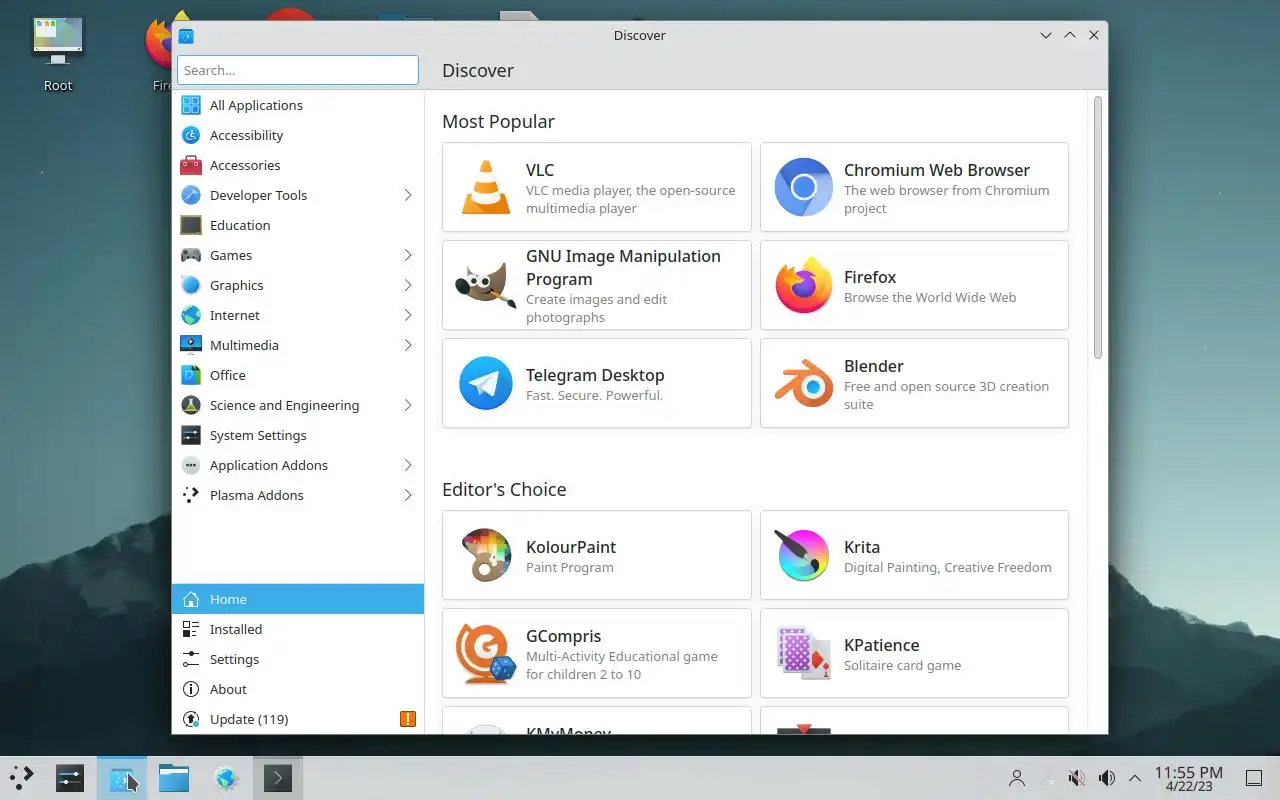Launch the Konsole terminal from taskbar
Screen dimensions: 1280x800
pyautogui.click(x=278, y=777)
